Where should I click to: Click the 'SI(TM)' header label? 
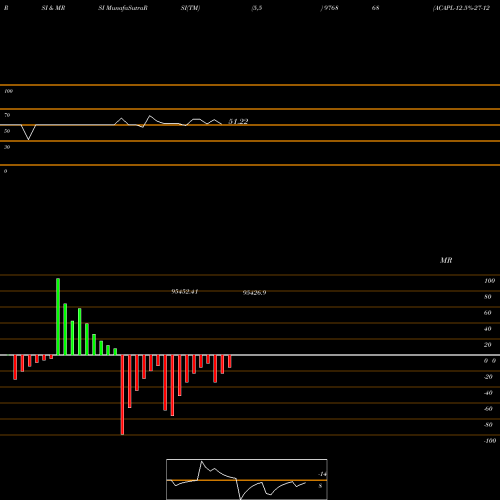(190, 8)
